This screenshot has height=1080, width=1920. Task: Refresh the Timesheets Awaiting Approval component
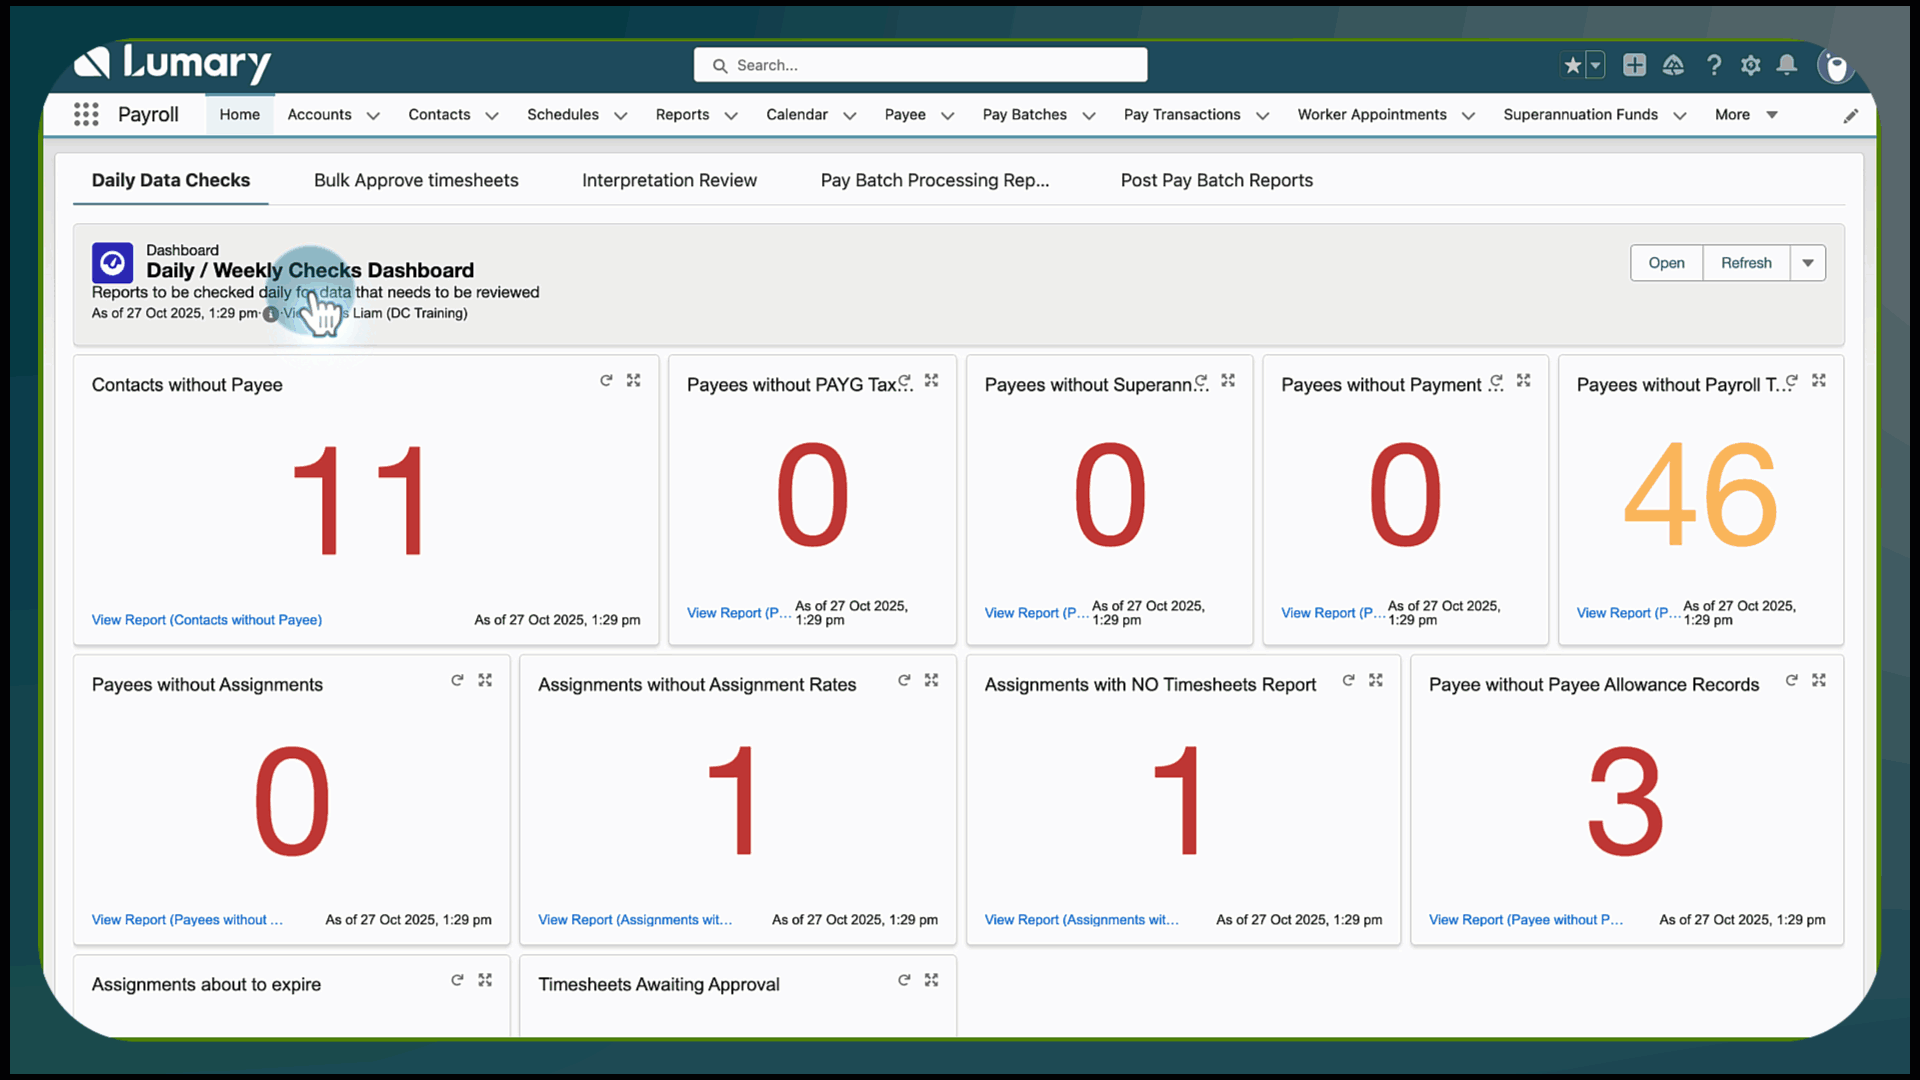[904, 980]
